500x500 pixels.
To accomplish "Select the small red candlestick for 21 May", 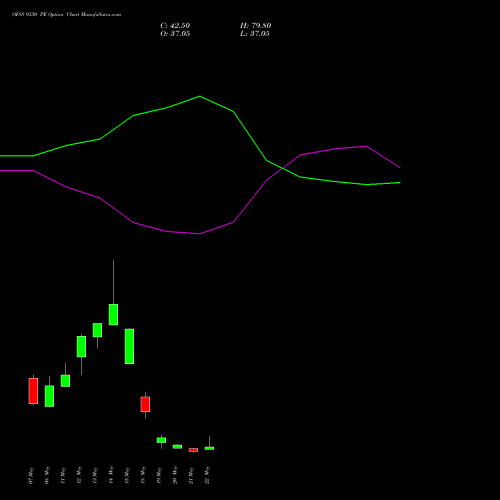I will pyautogui.click(x=193, y=450).
